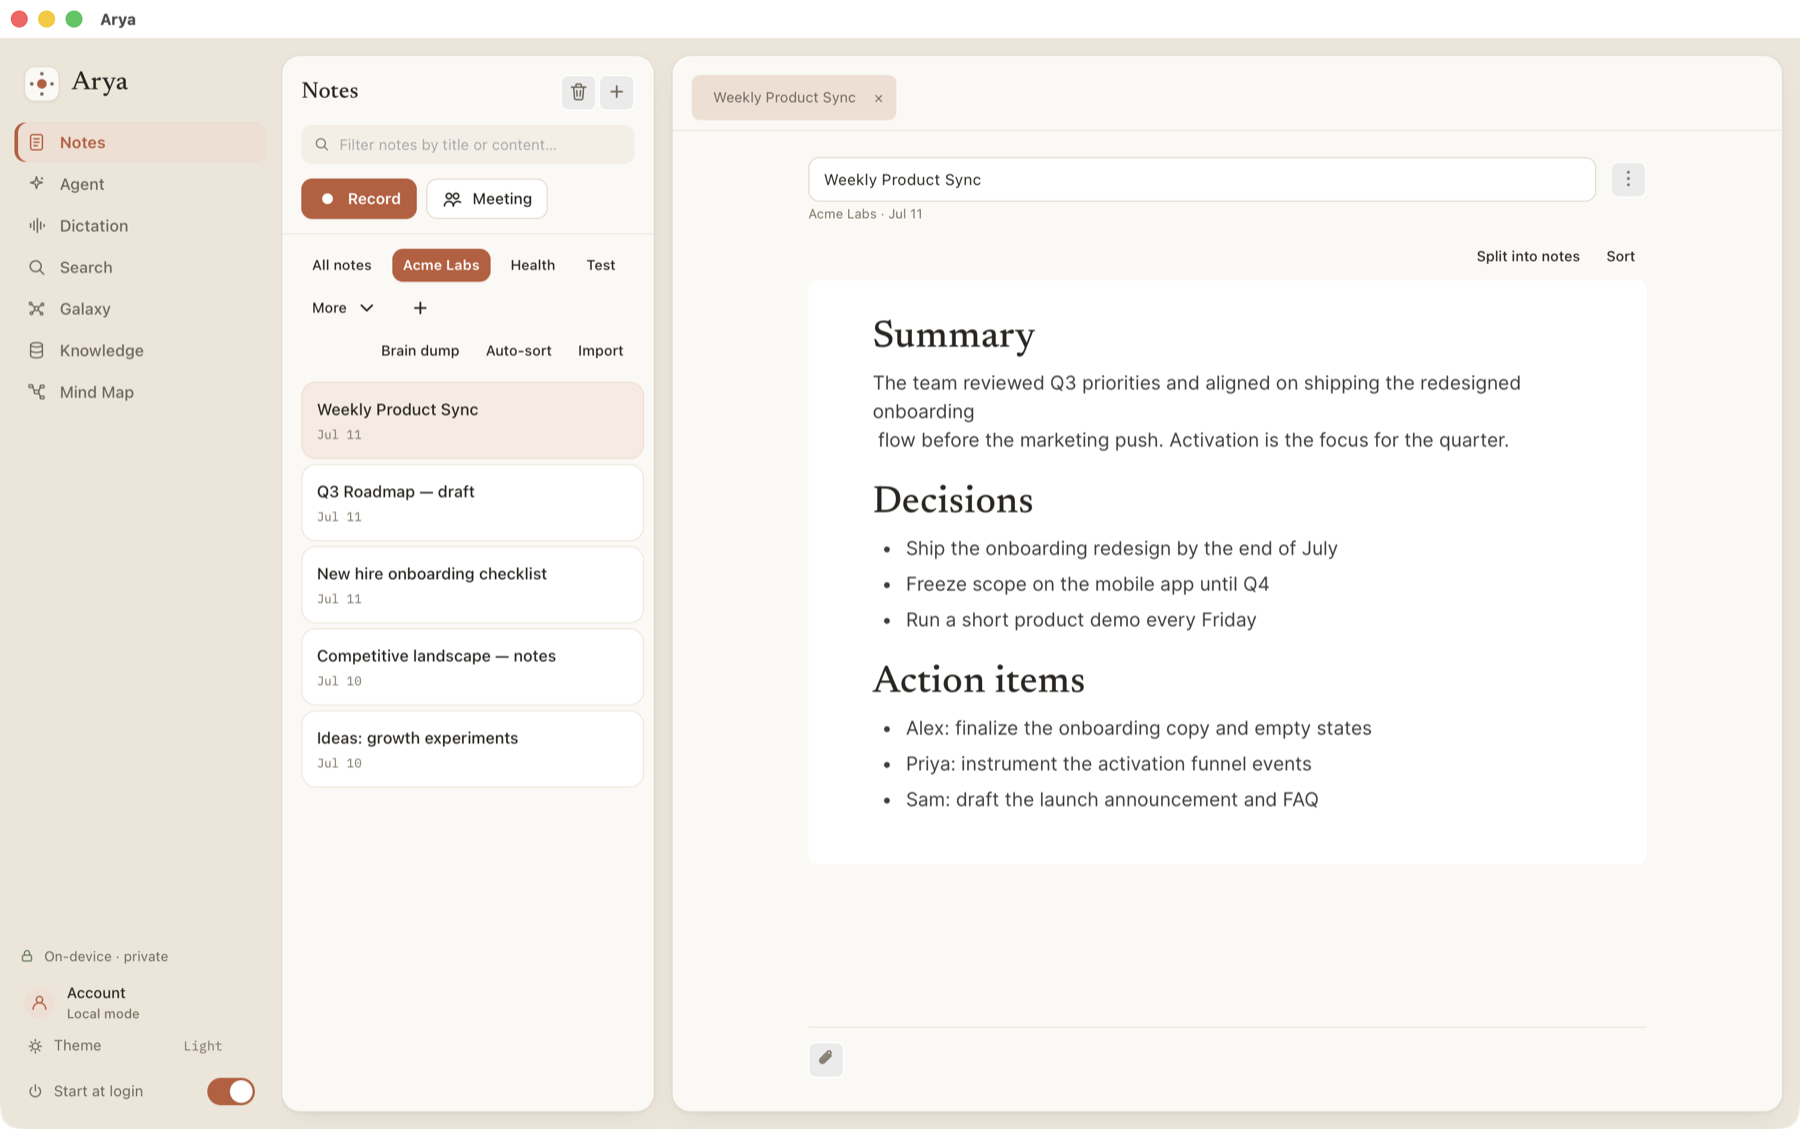Image resolution: width=1800 pixels, height=1129 pixels.
Task: Click the Action items heading
Action: coord(978,680)
